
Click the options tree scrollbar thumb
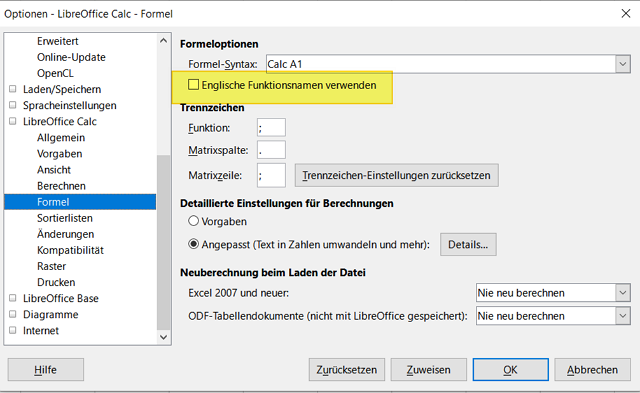164,242
